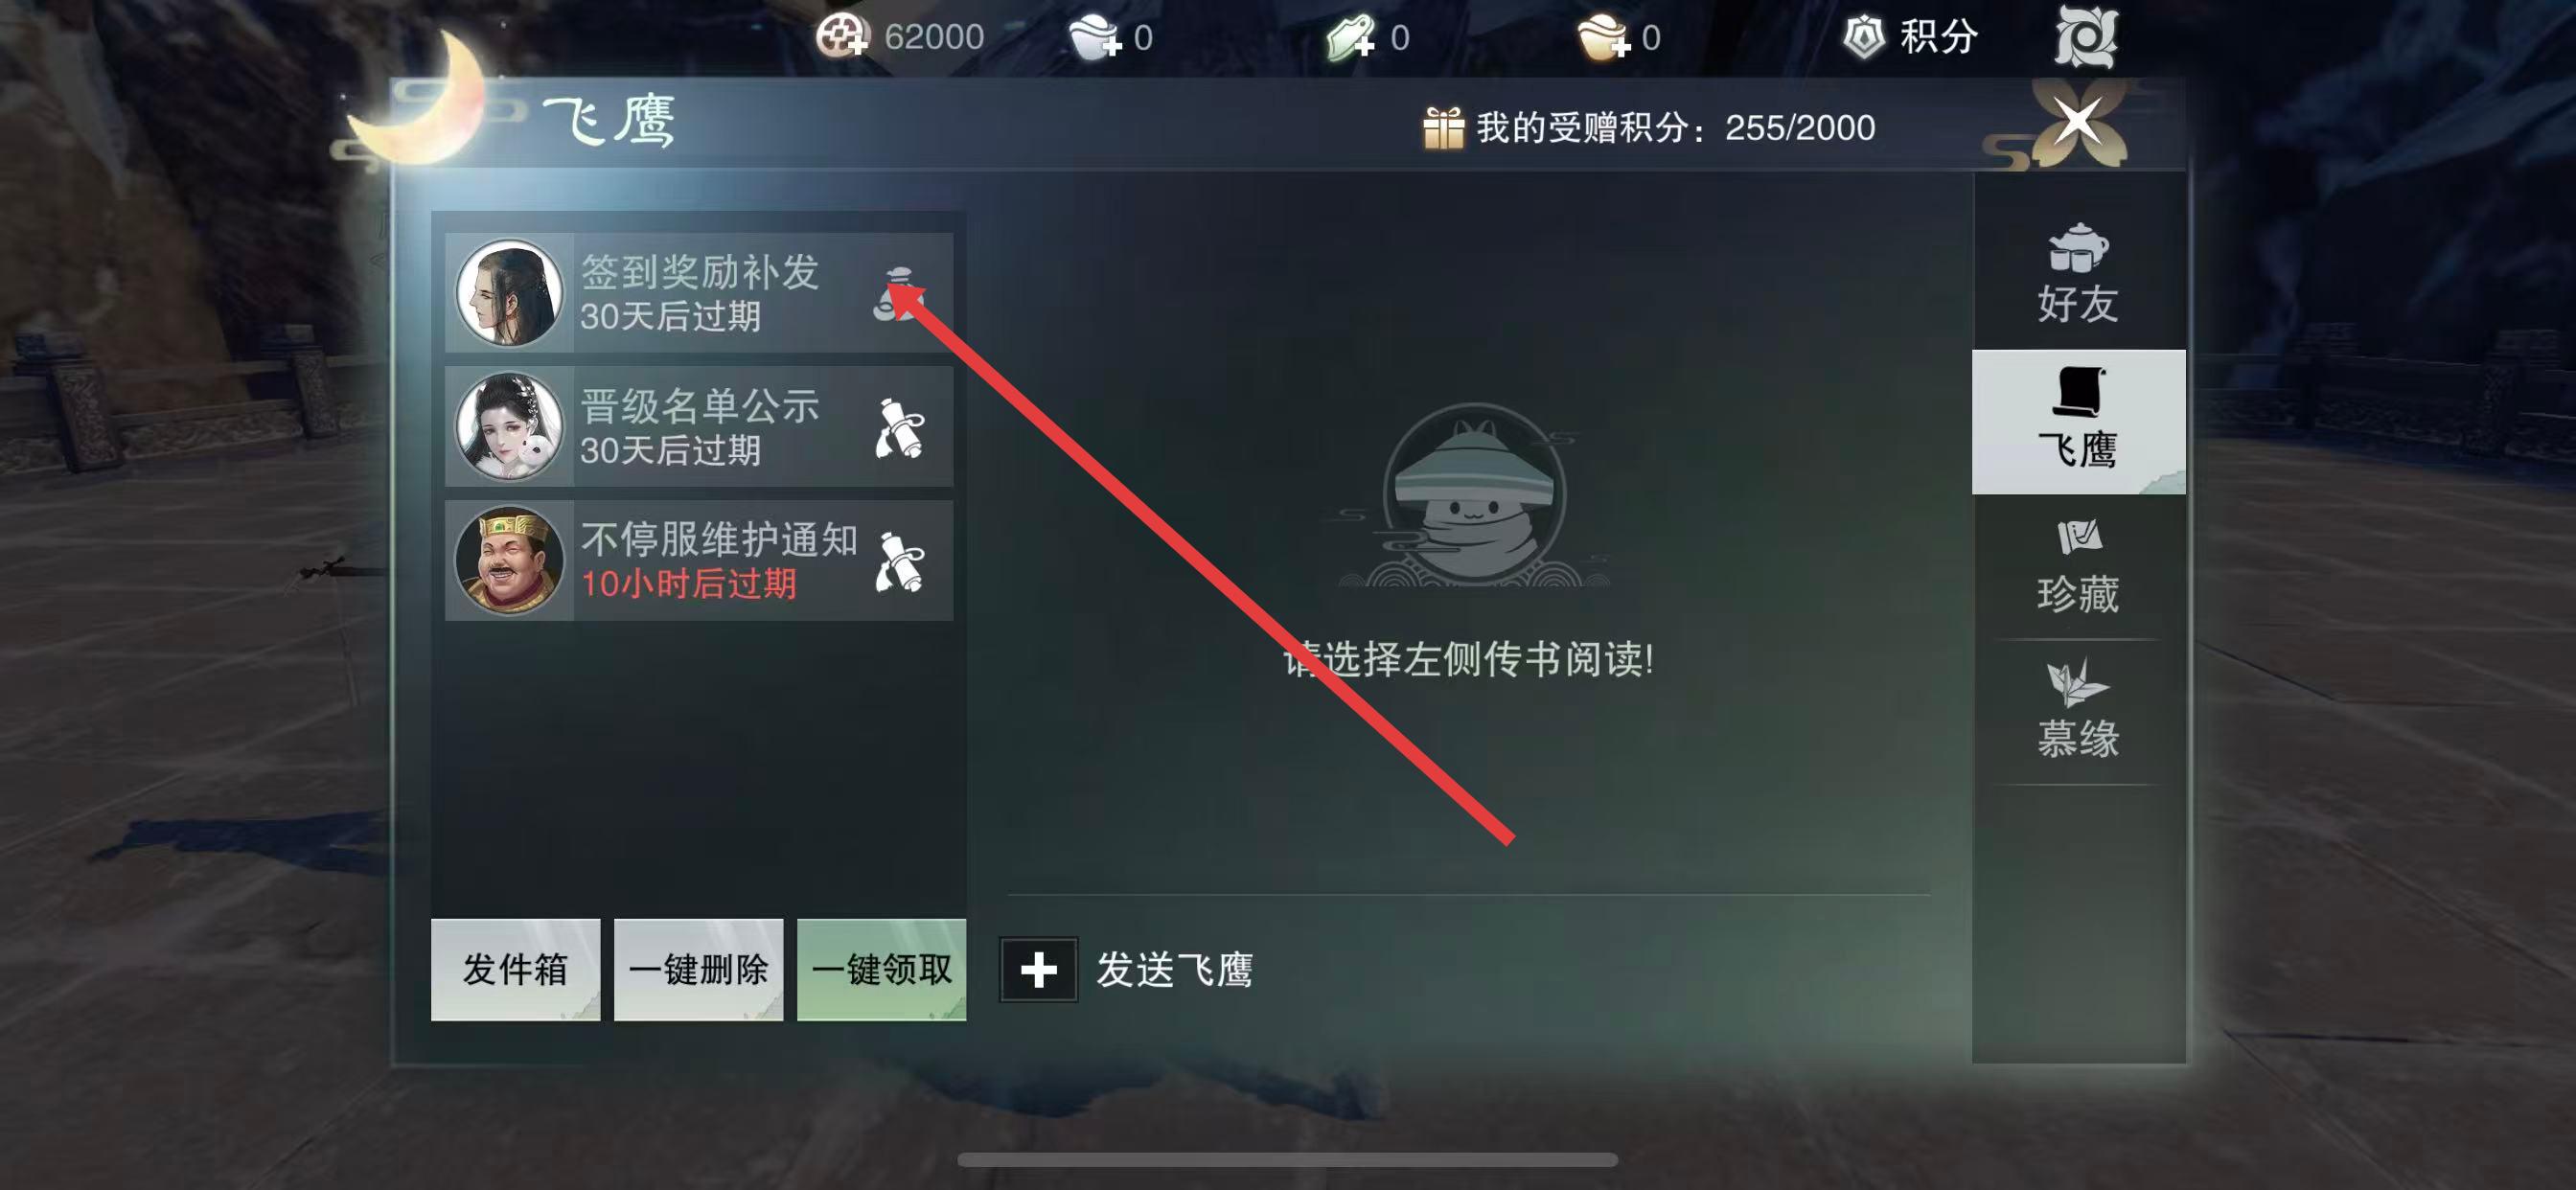Click the green 一键领取 button
This screenshot has width=2576, height=1190.
881,969
